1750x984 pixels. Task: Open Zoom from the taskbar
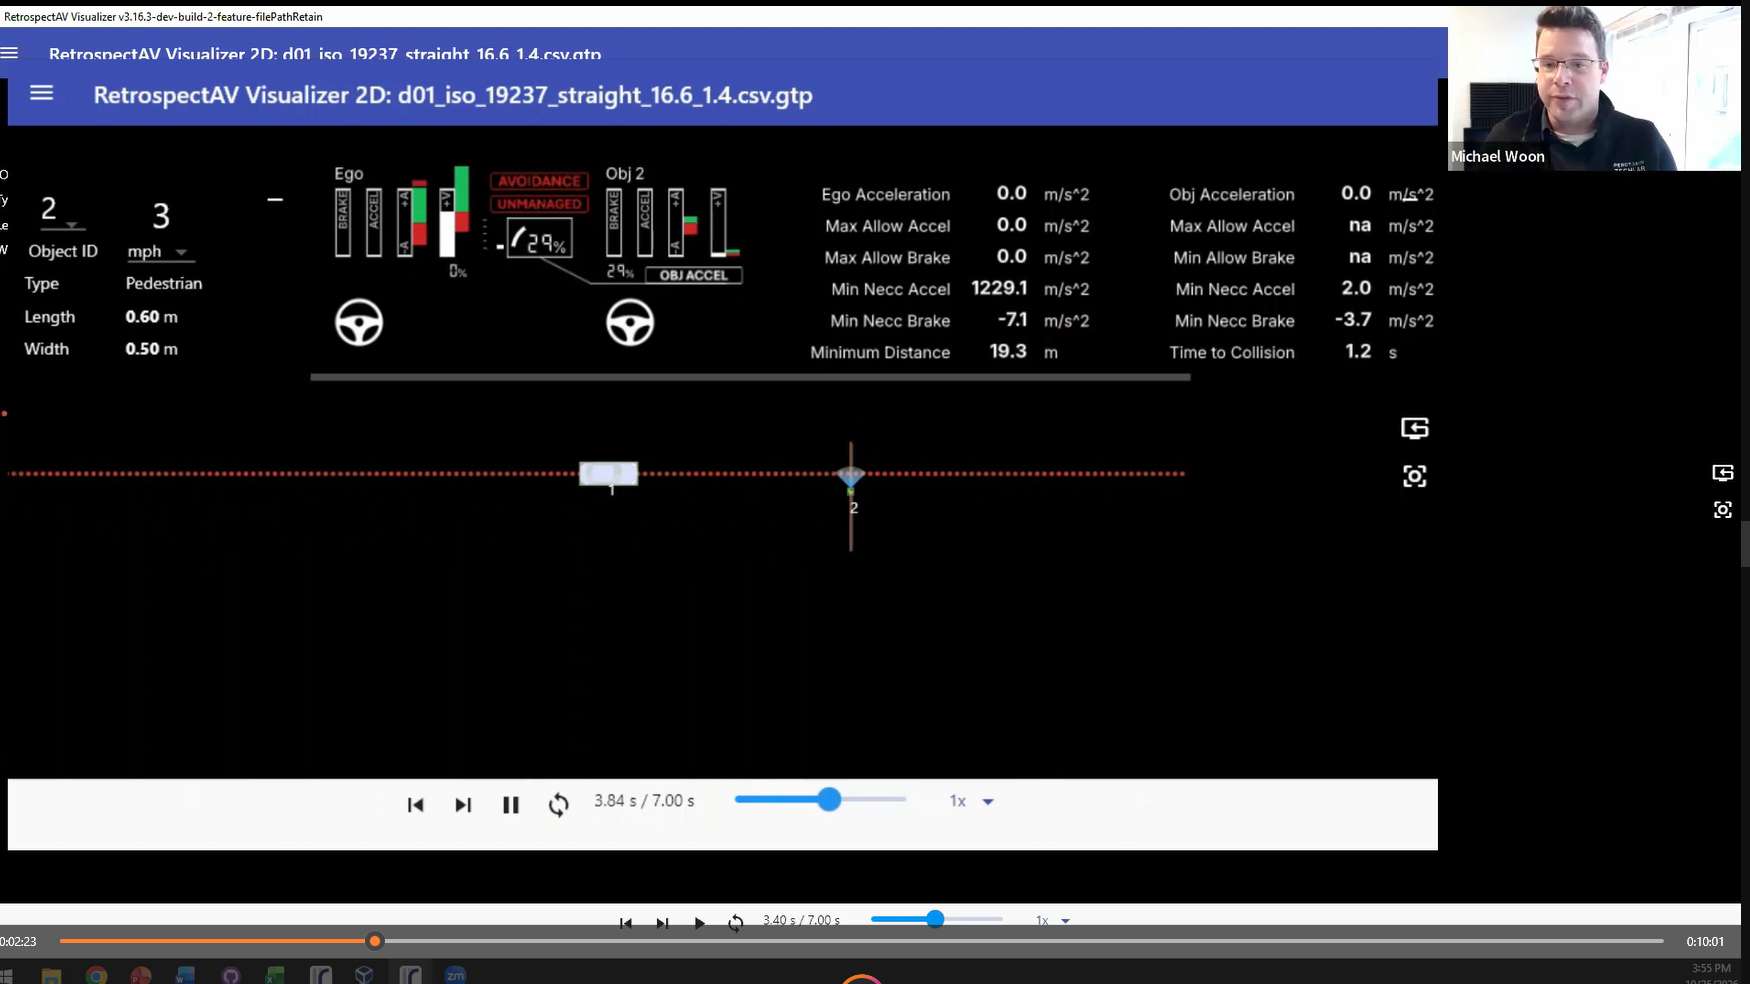point(455,974)
